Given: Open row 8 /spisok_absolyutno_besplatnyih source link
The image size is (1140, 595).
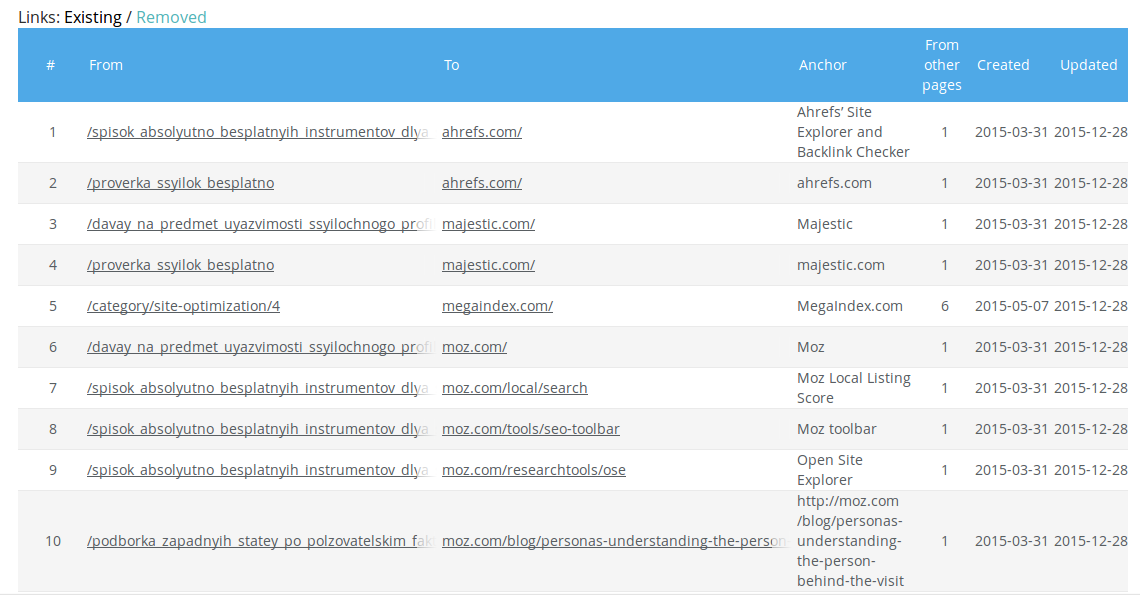Looking at the screenshot, I should point(259,429).
